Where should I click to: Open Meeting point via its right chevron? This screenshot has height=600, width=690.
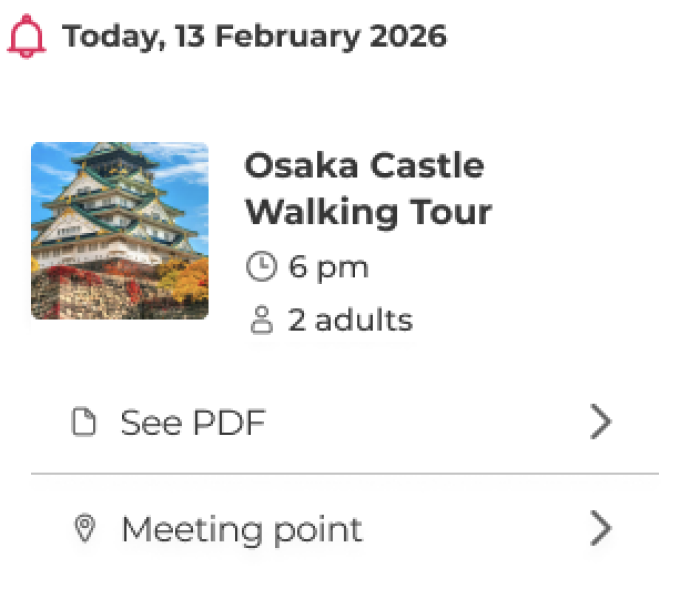(x=600, y=529)
